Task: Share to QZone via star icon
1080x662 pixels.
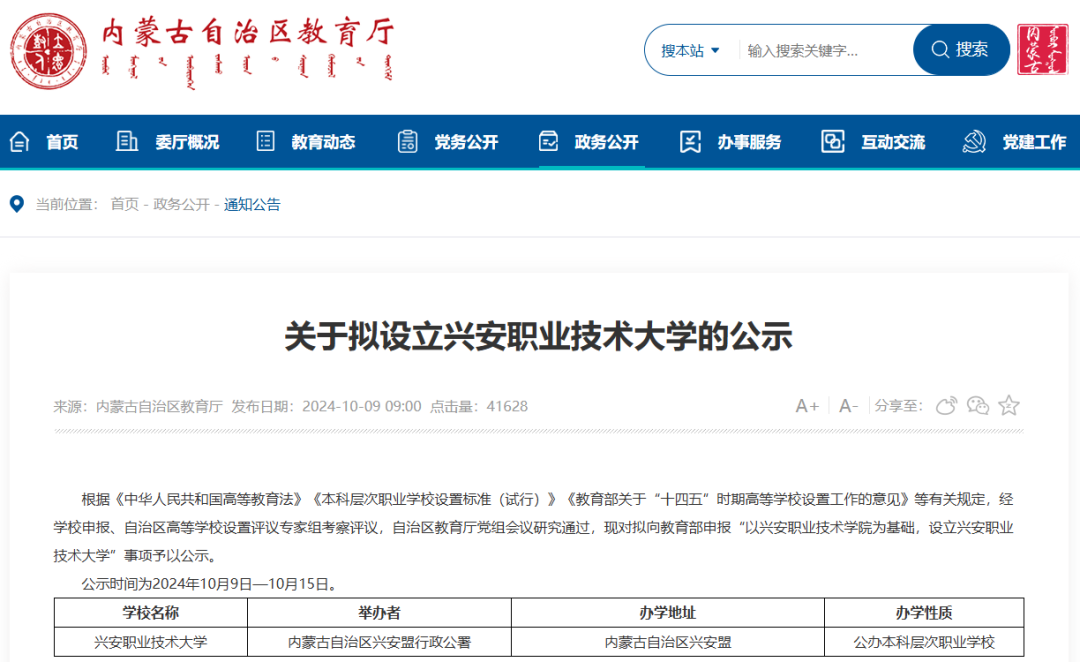Action: point(1009,405)
